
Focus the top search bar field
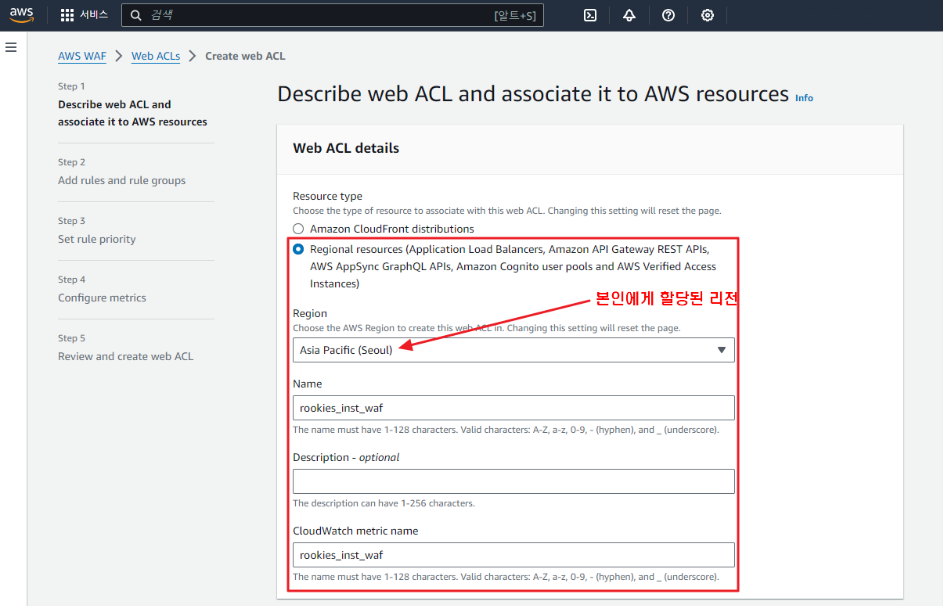pos(332,16)
